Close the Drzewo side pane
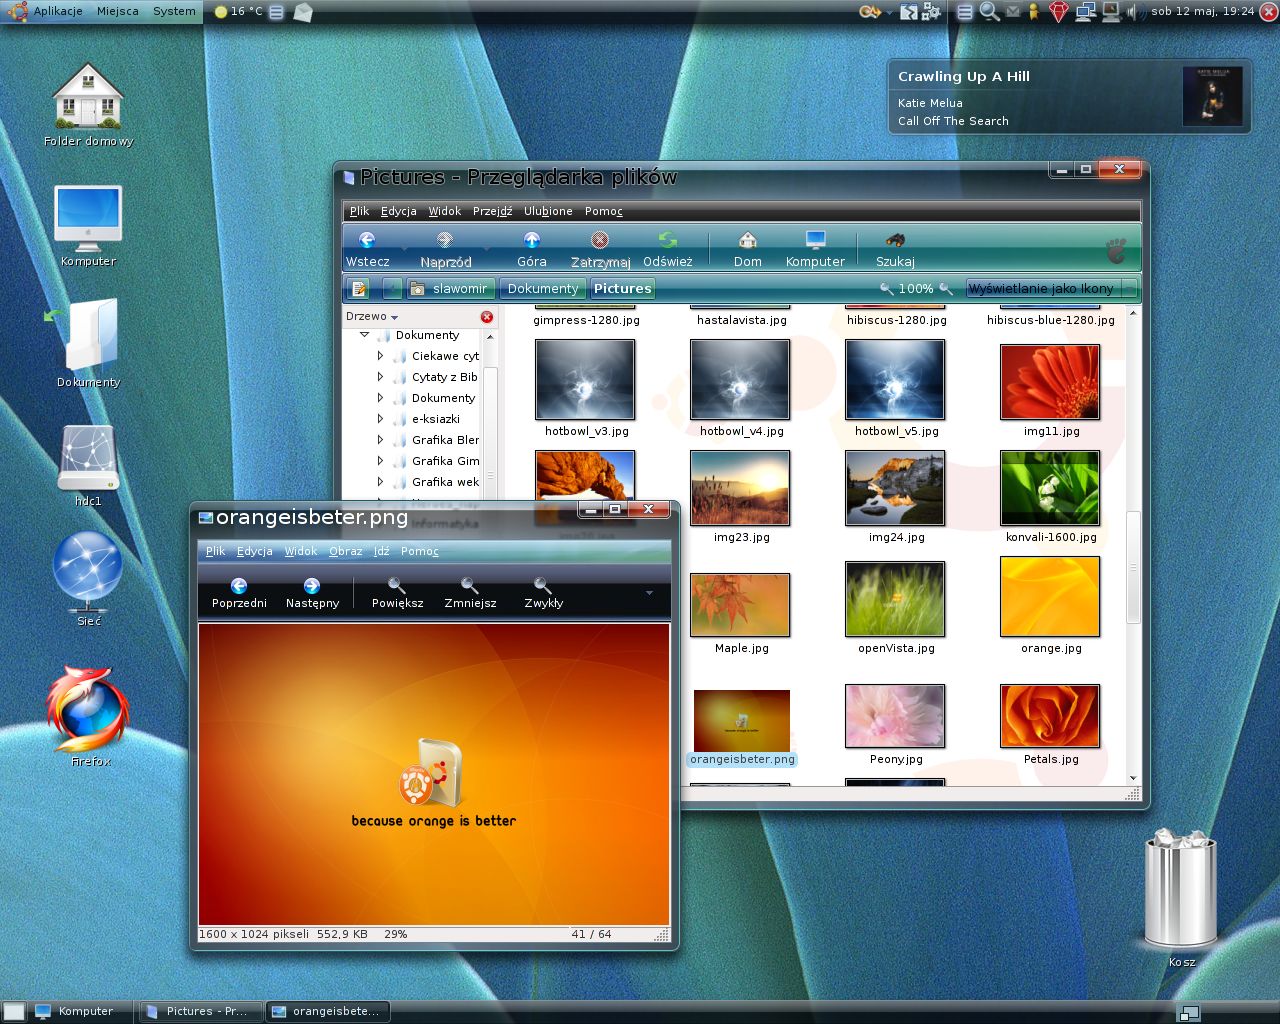The height and width of the screenshot is (1024, 1280). pyautogui.click(x=487, y=317)
